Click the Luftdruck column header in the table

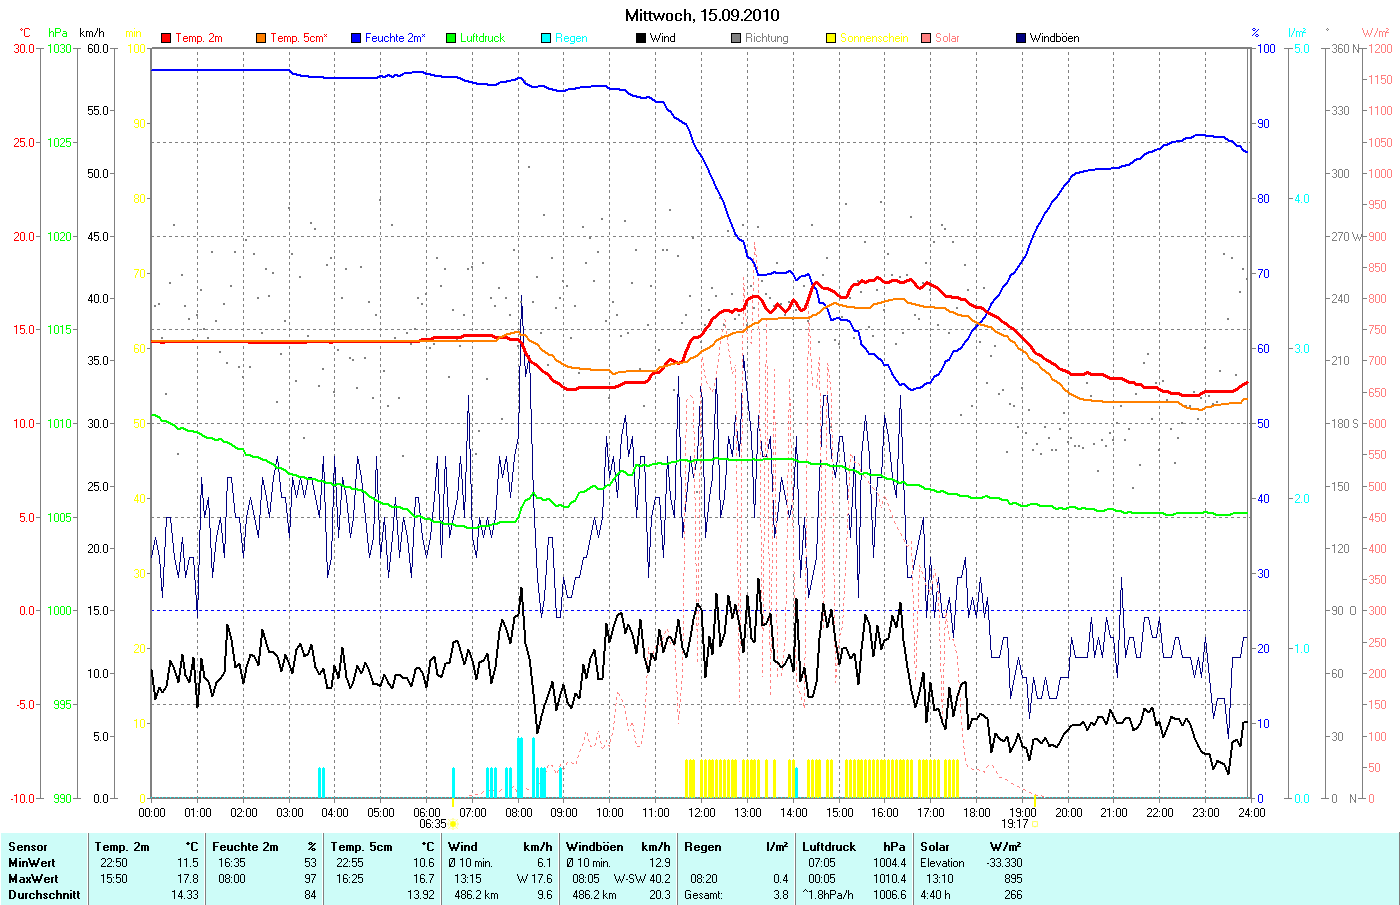click(830, 847)
